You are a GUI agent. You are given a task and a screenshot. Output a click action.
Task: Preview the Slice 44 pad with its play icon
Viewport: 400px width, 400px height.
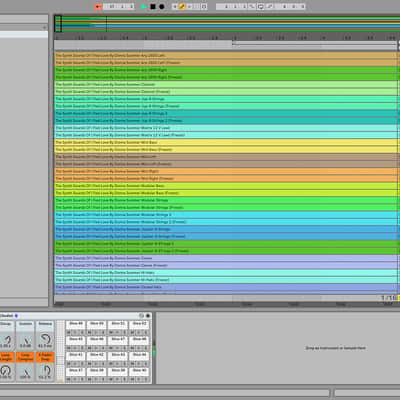pyautogui.click(x=139, y=364)
